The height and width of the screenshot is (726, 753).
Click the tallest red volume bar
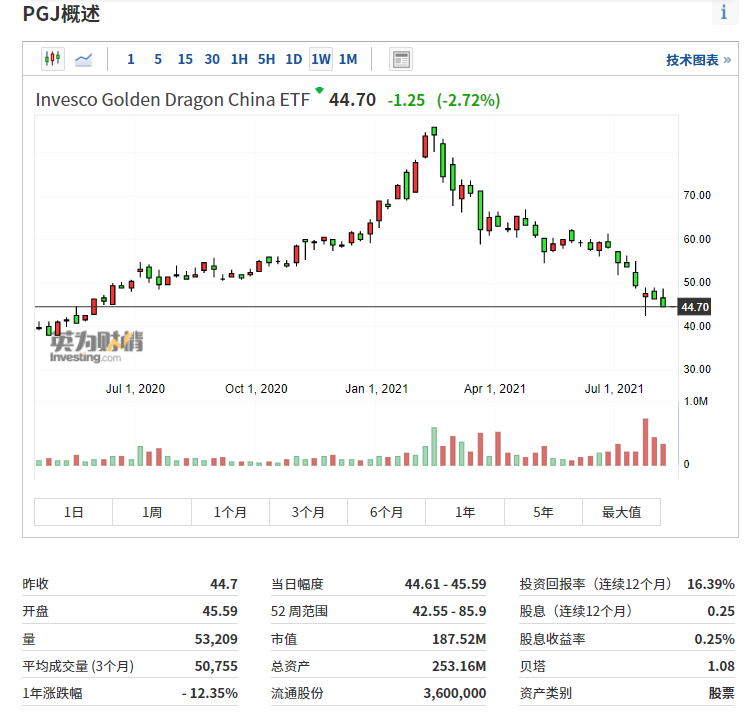(x=645, y=442)
